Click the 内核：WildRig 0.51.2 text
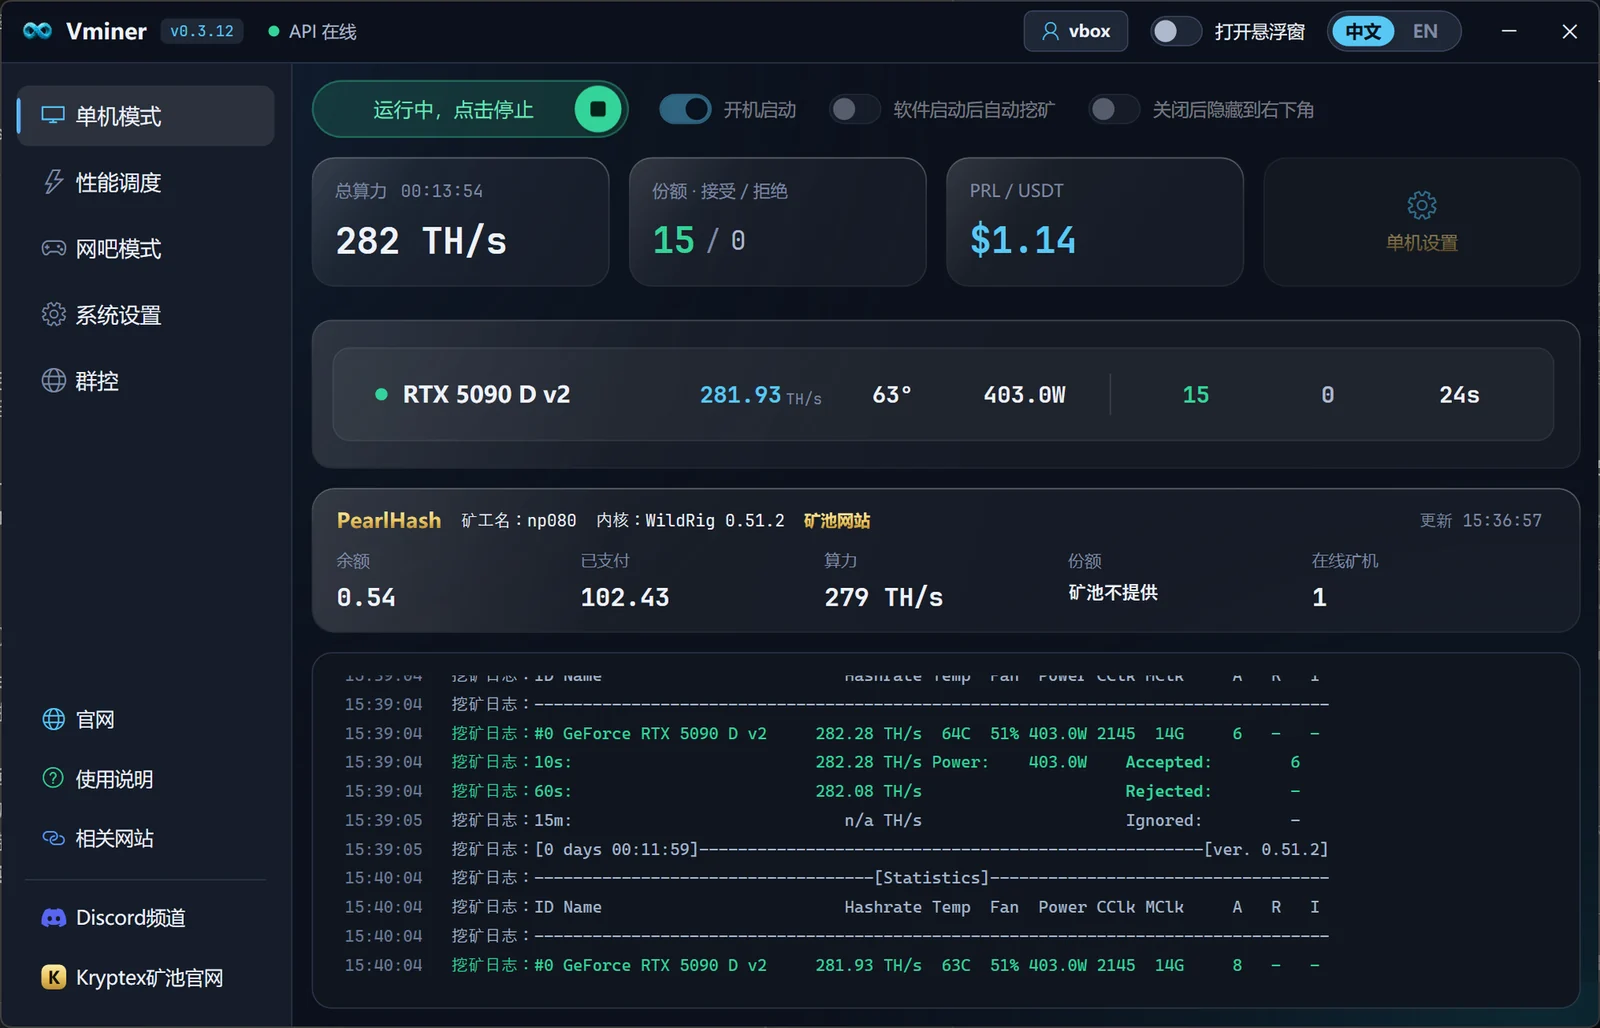Screen dimensions: 1600x1028 click(x=690, y=520)
